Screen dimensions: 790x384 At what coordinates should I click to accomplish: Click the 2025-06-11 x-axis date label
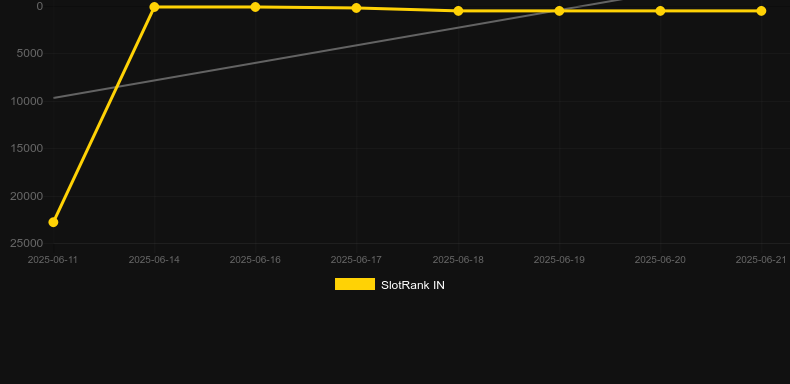click(53, 260)
